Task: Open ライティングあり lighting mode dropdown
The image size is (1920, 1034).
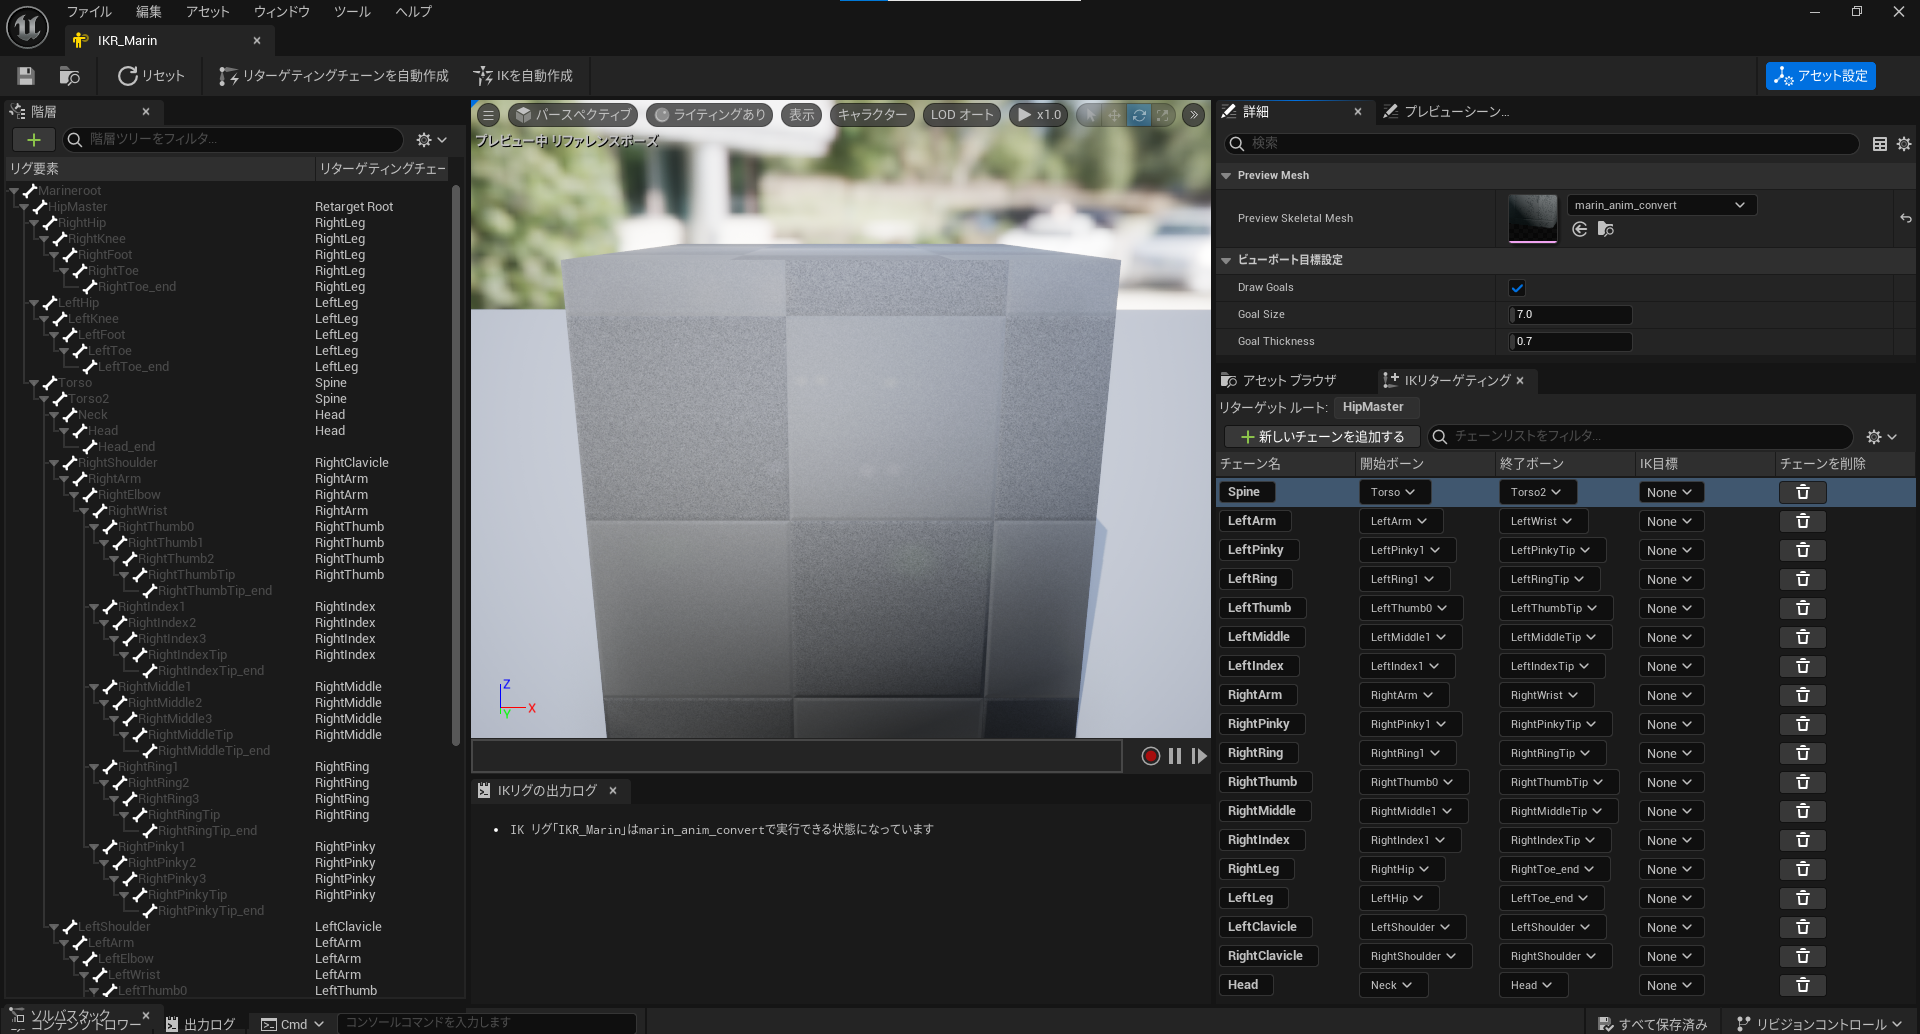Action: (x=709, y=115)
